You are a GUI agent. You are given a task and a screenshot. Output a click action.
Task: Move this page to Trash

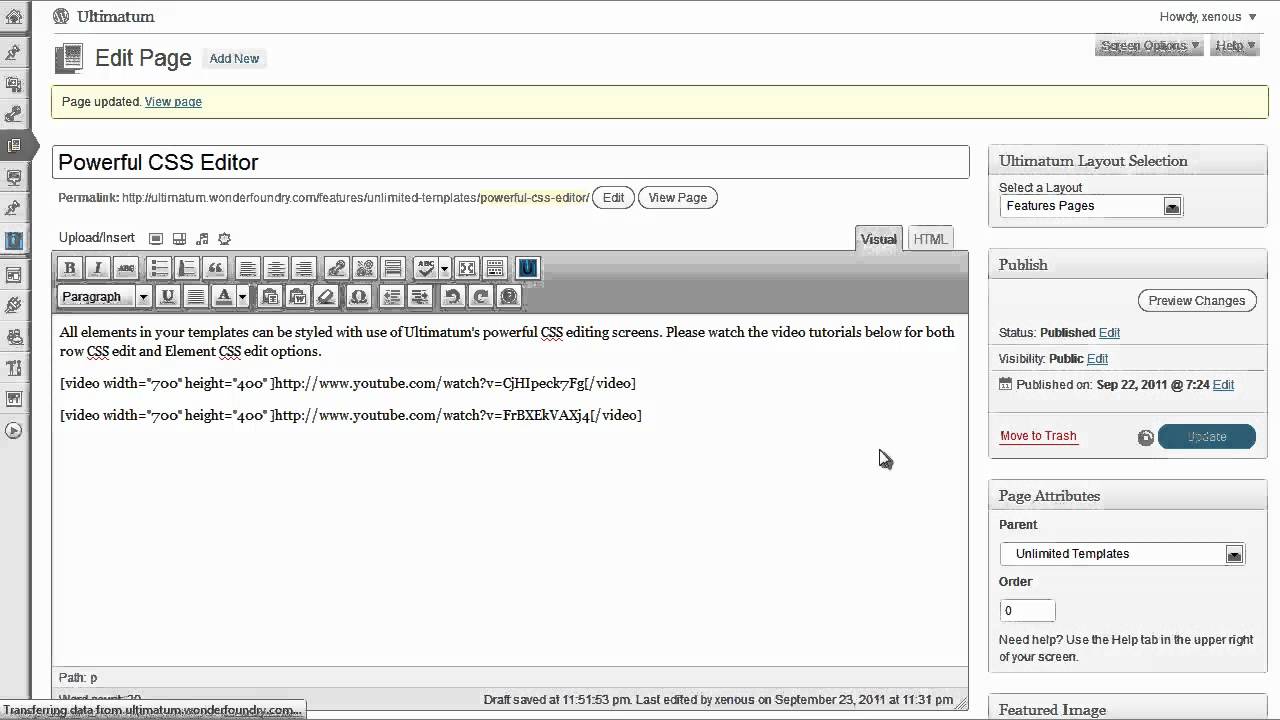point(1038,436)
